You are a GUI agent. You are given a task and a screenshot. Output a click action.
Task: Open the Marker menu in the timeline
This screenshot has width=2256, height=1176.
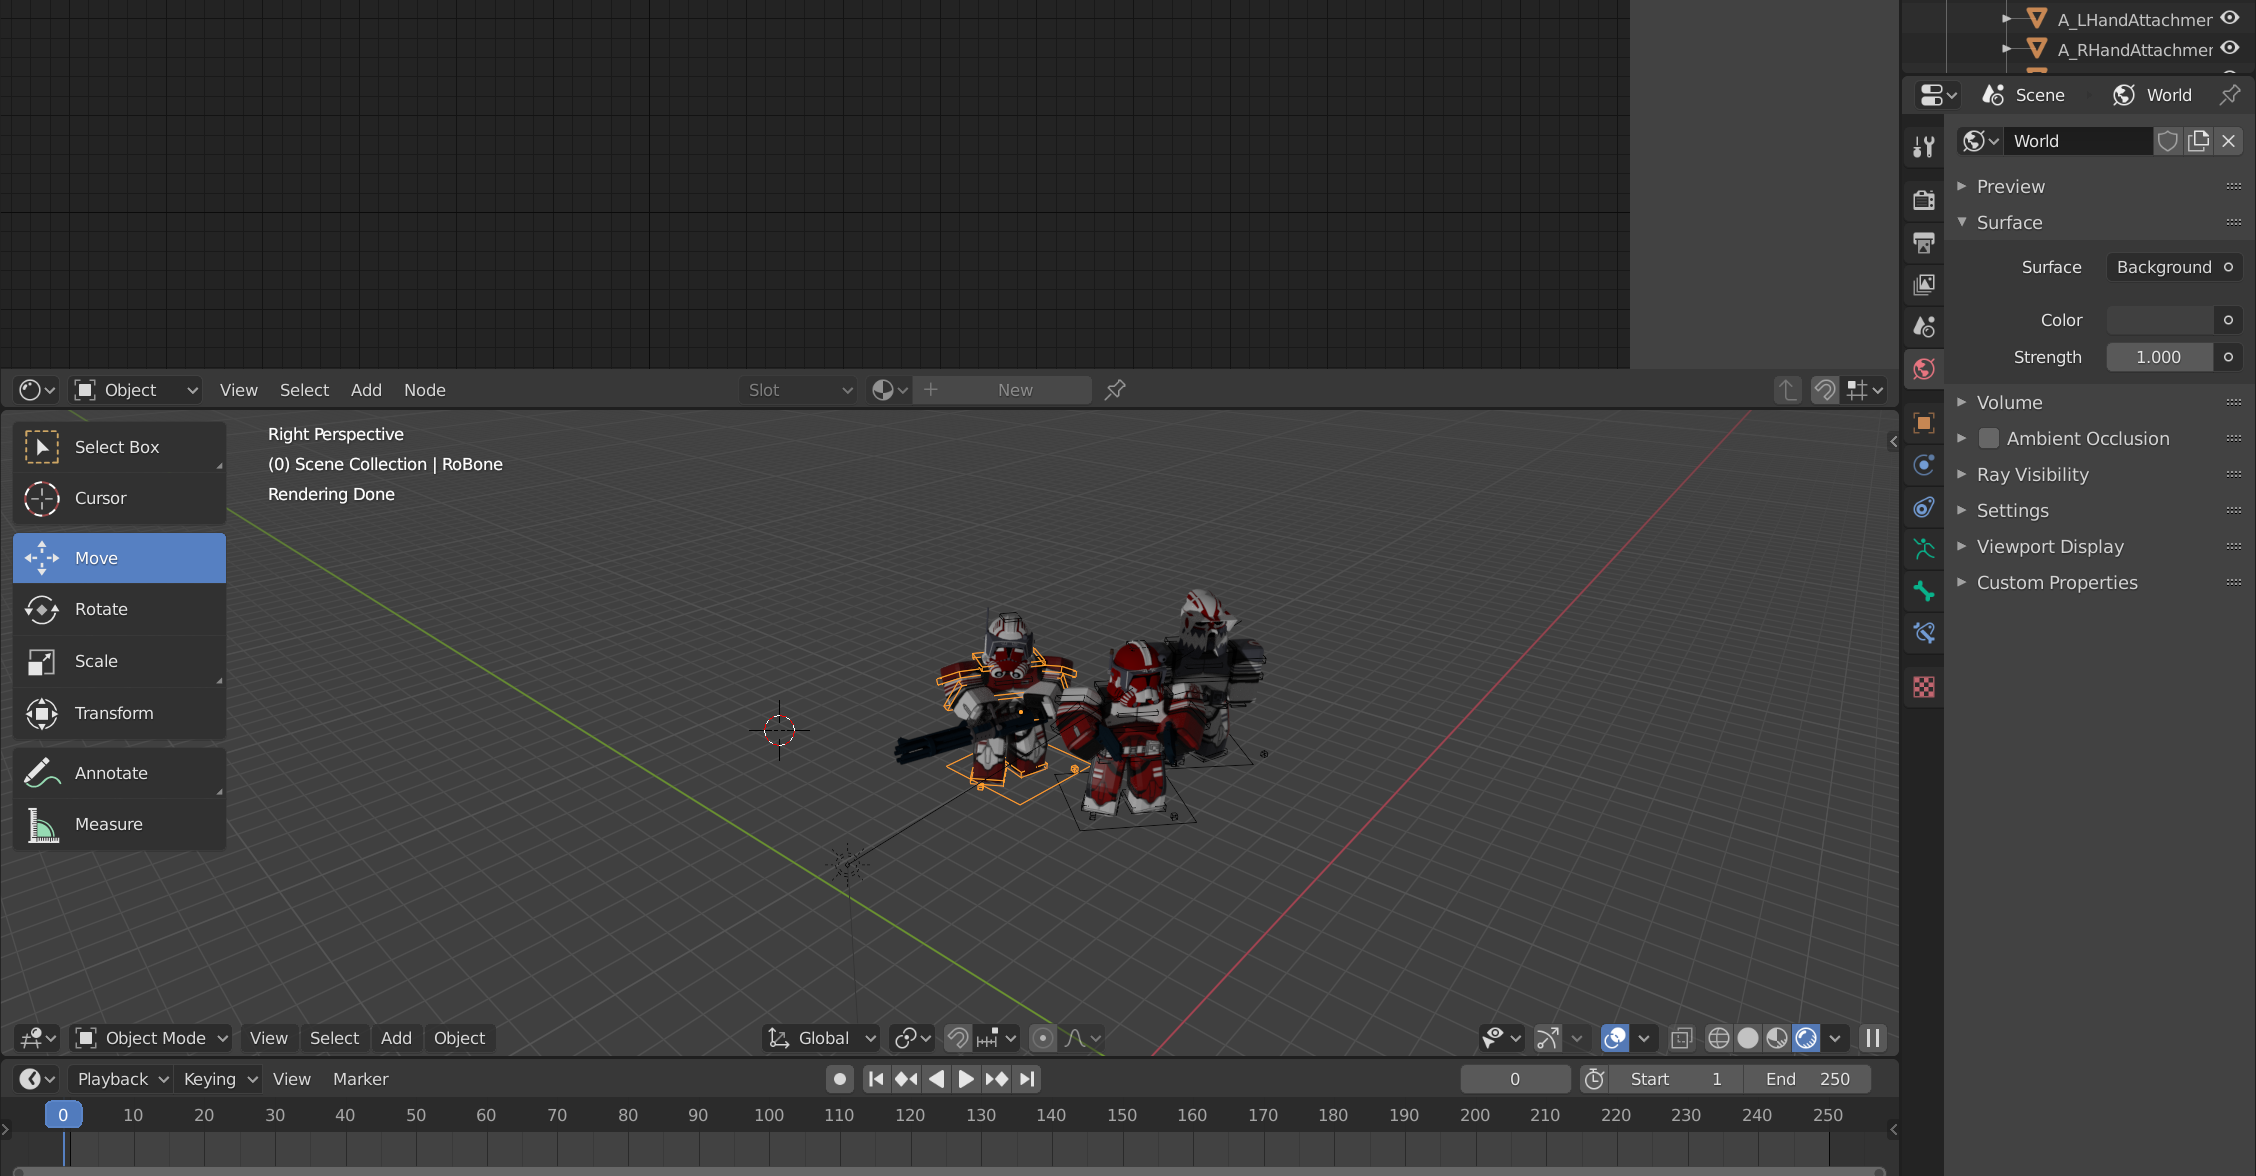(360, 1079)
